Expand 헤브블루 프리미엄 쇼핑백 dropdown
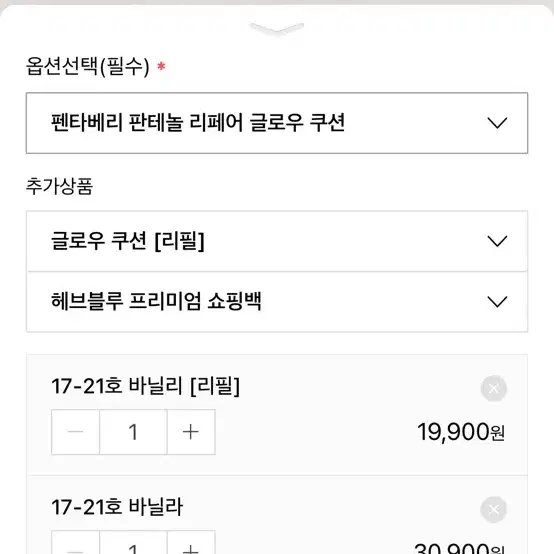554x554 pixels. point(277,302)
